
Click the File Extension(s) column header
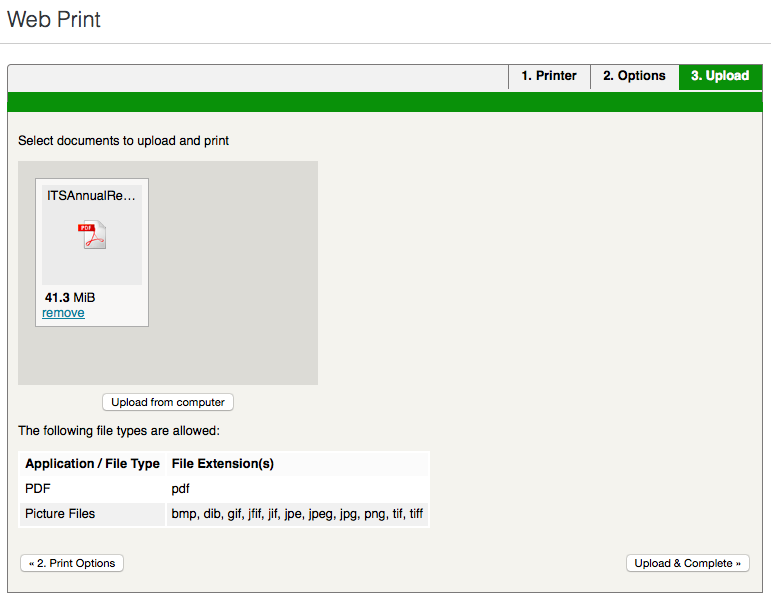click(x=223, y=464)
